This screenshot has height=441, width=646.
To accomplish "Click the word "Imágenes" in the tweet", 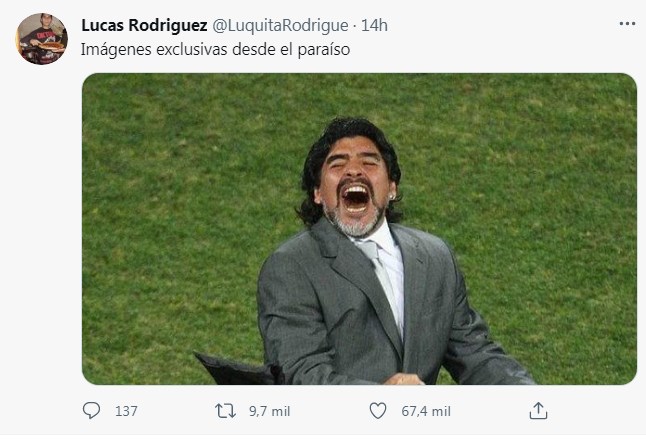I will pos(111,46).
